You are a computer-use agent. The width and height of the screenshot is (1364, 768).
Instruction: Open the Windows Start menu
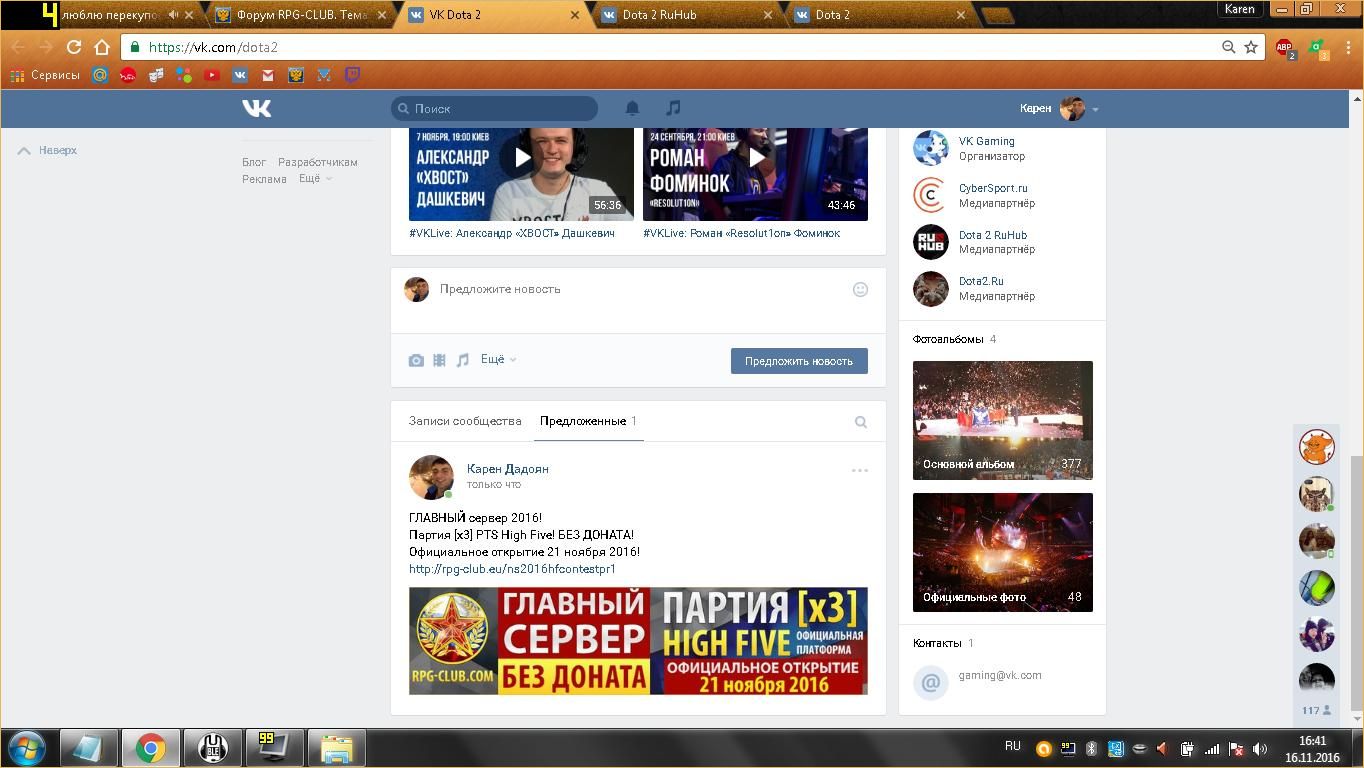(27, 748)
